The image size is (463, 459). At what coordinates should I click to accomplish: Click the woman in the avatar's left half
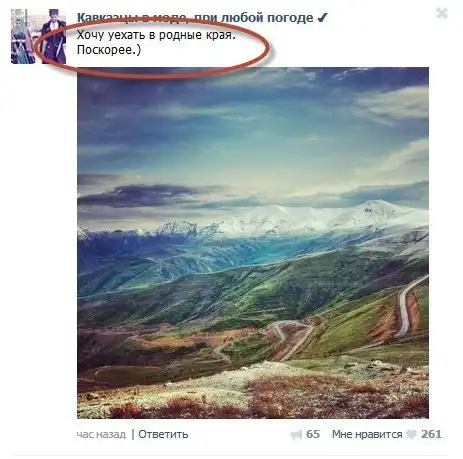coord(23,37)
